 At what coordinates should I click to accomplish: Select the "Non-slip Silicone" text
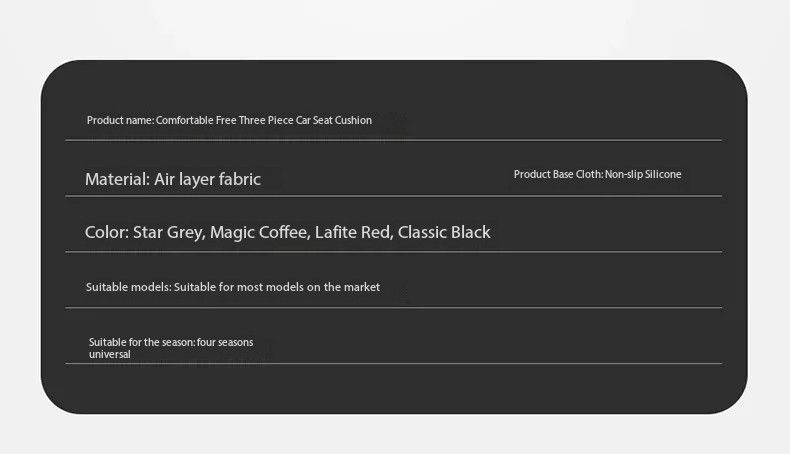pos(643,174)
